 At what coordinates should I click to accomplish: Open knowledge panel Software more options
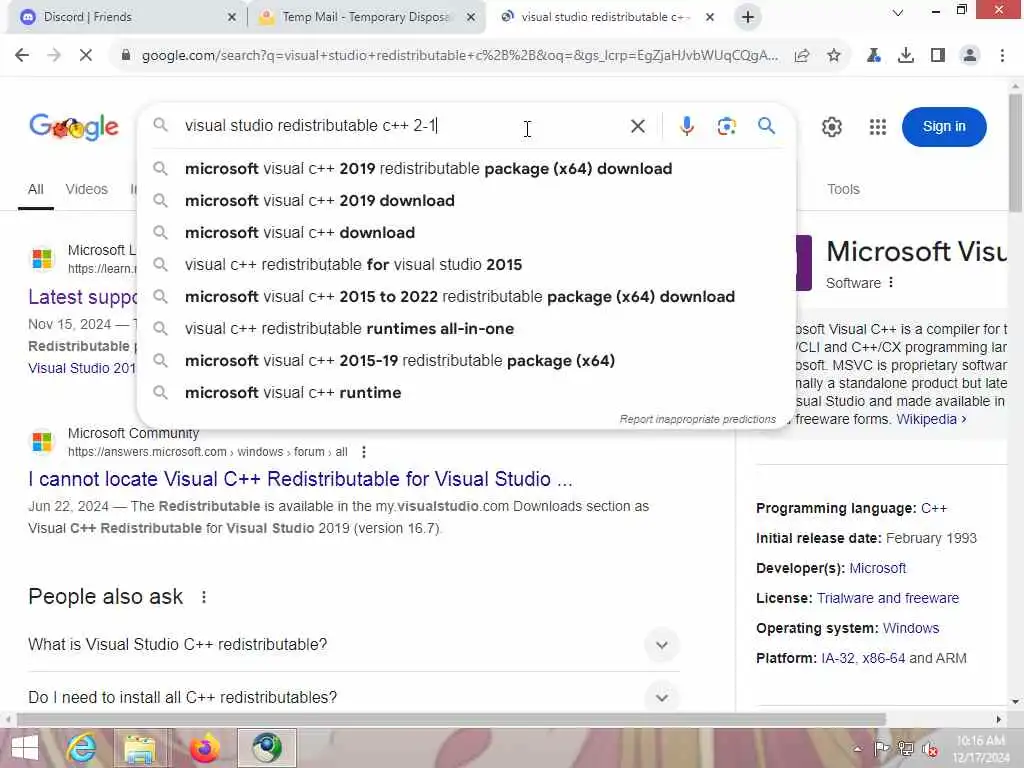(x=891, y=283)
